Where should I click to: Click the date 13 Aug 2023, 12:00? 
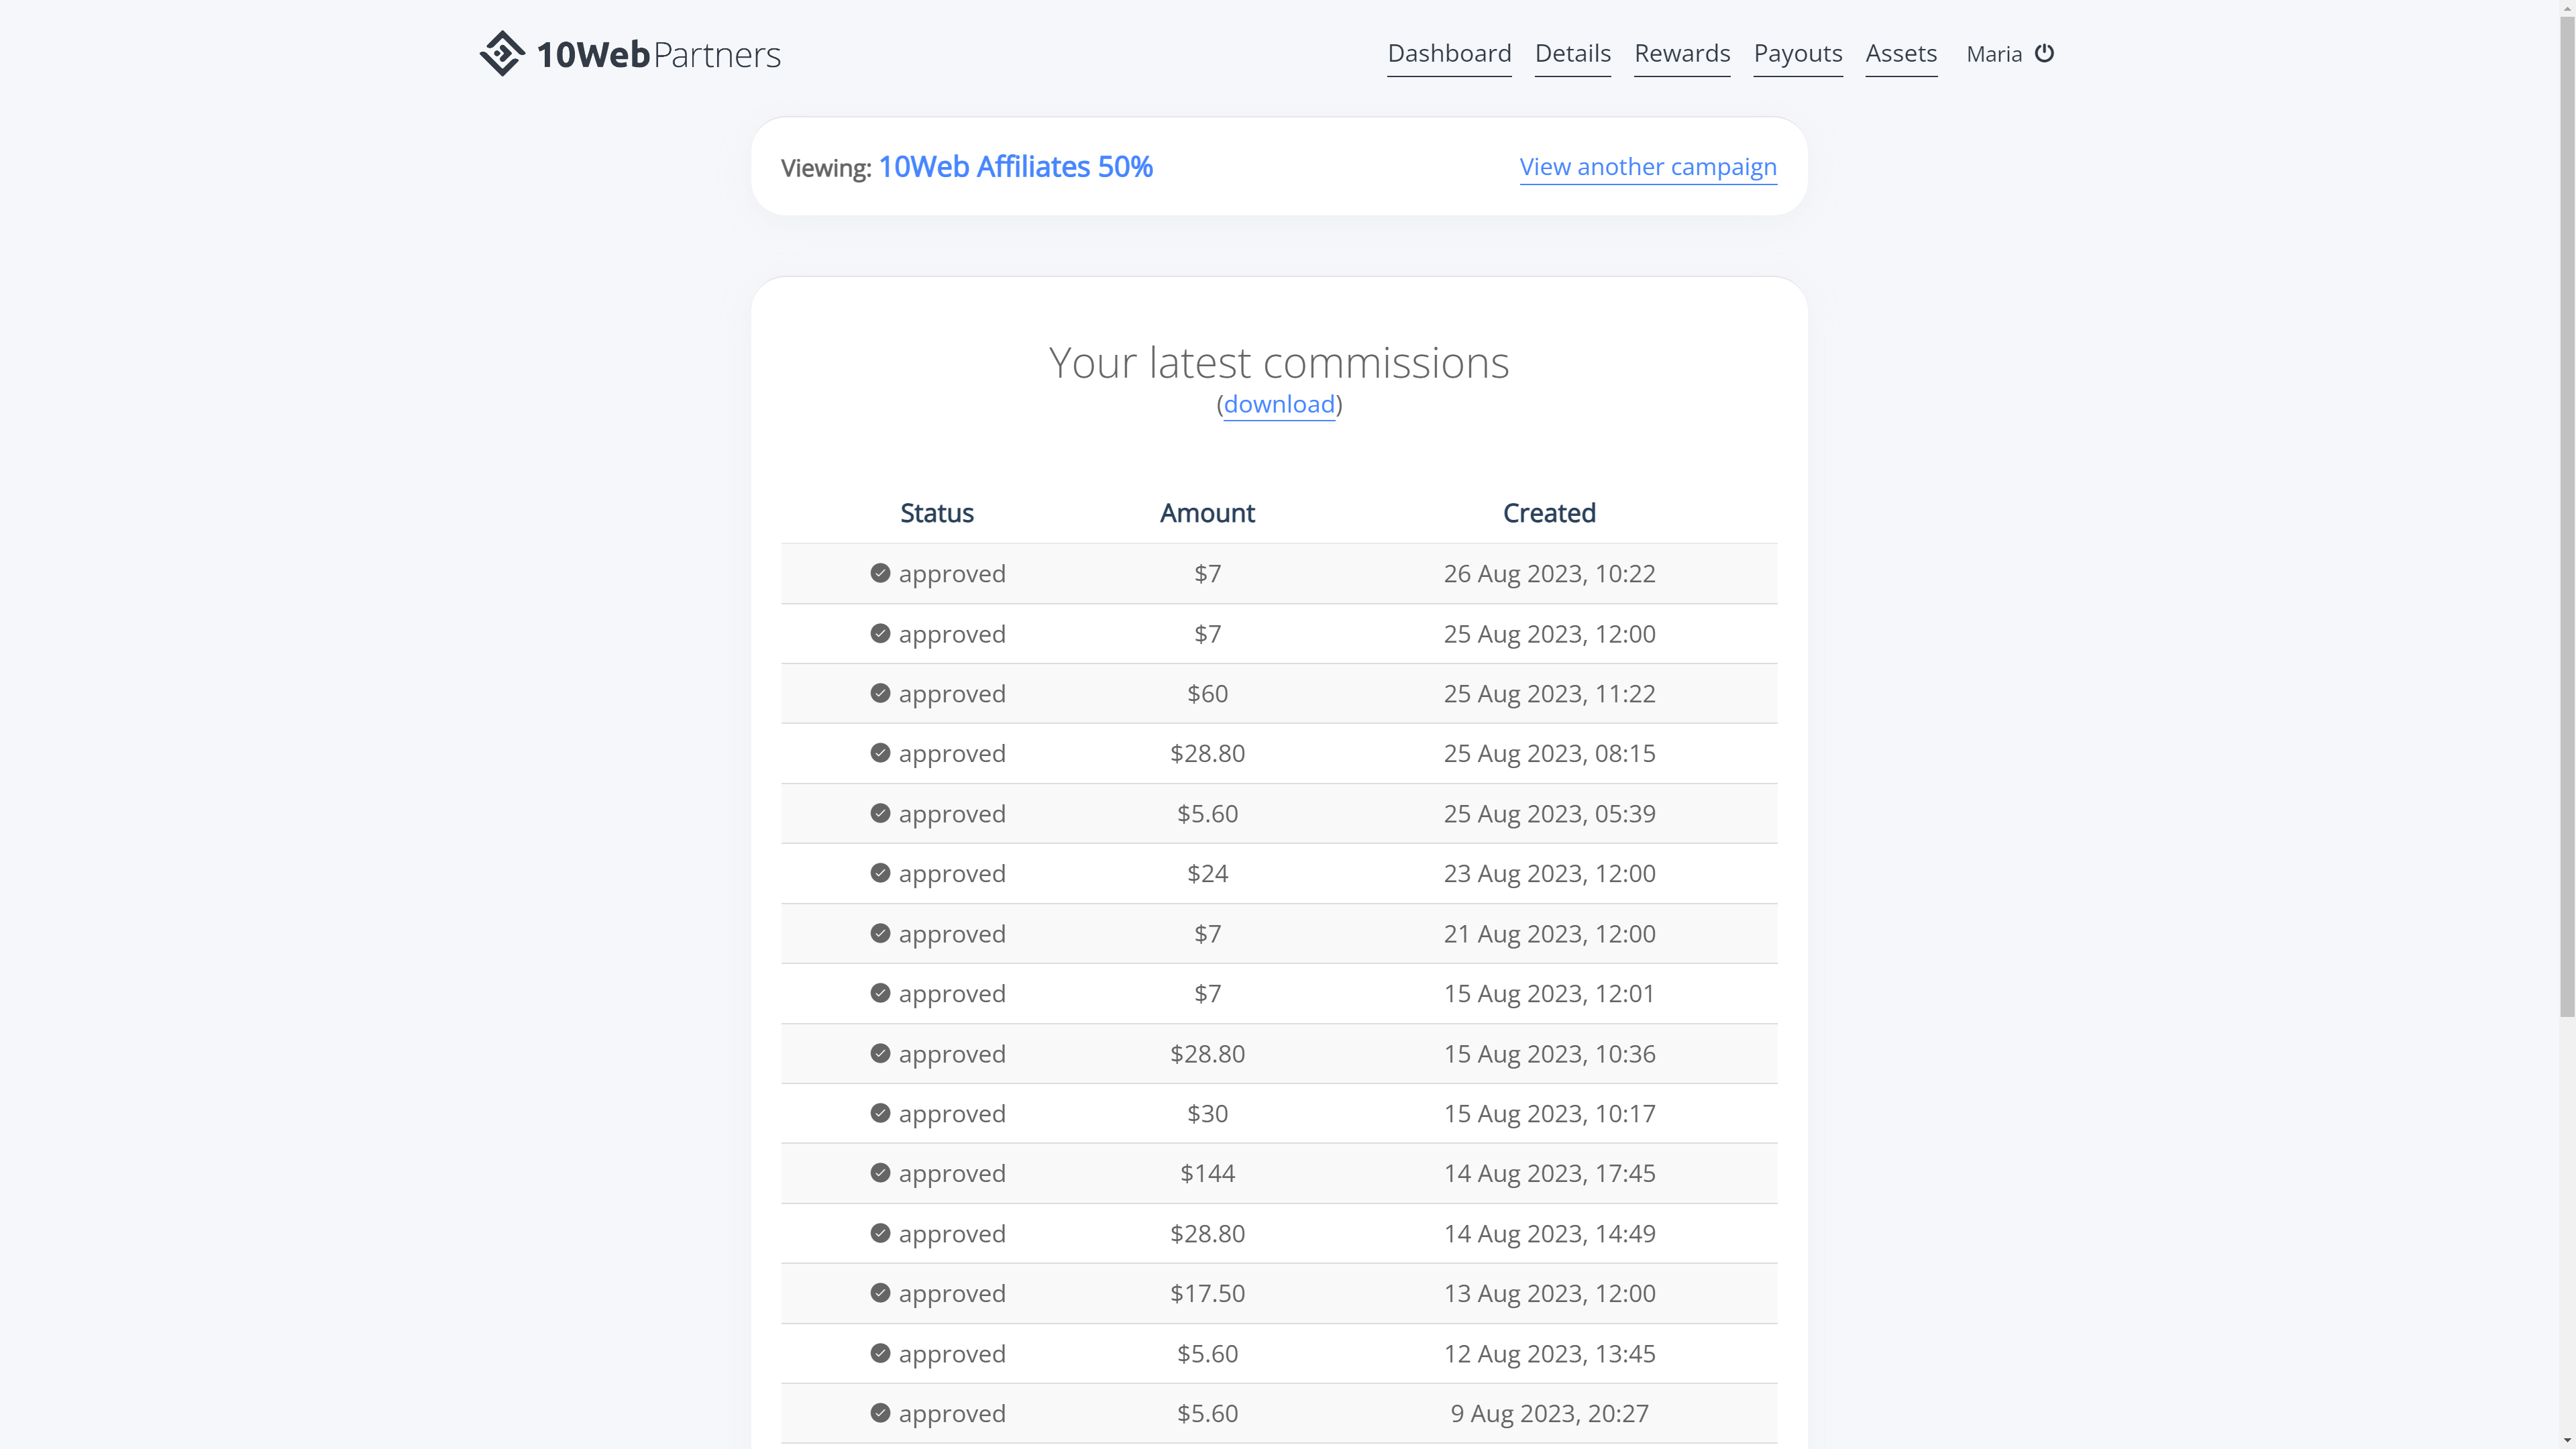point(1549,1293)
